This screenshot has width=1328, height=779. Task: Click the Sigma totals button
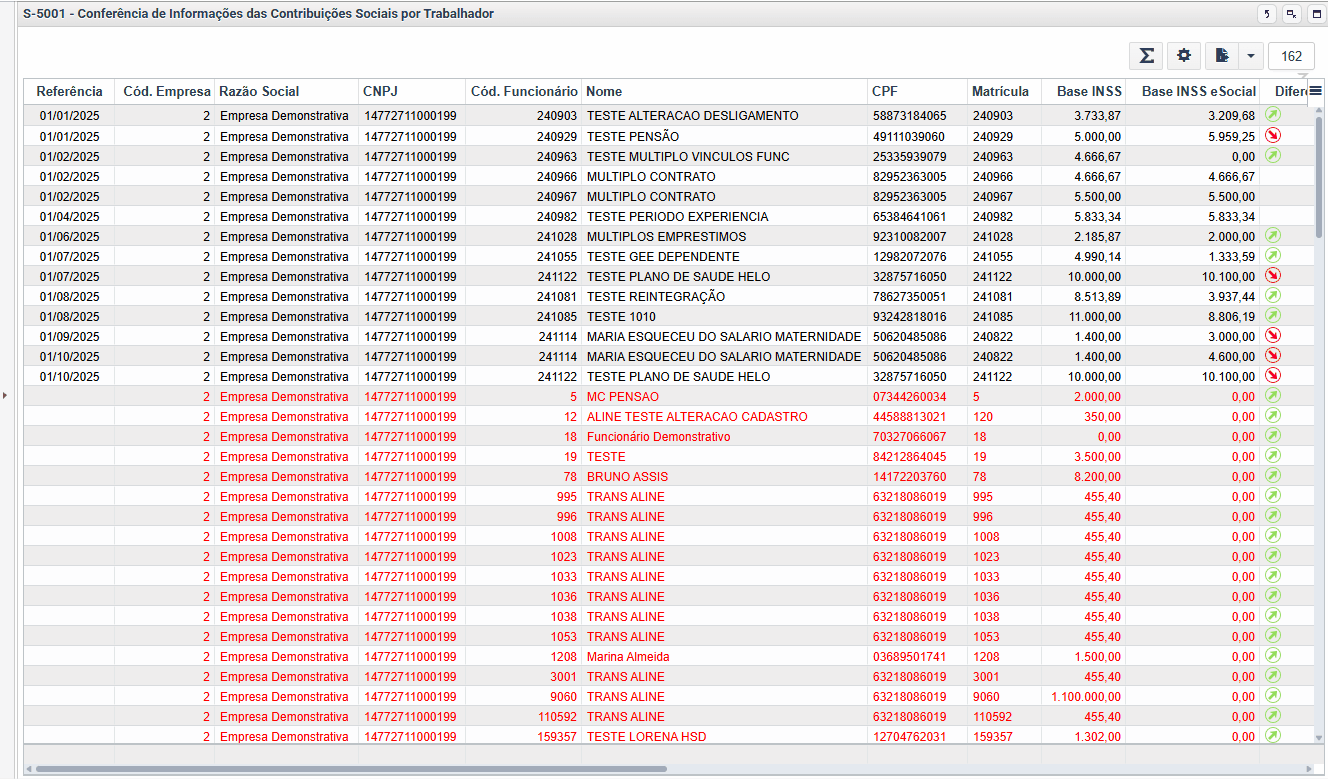pyautogui.click(x=1147, y=56)
